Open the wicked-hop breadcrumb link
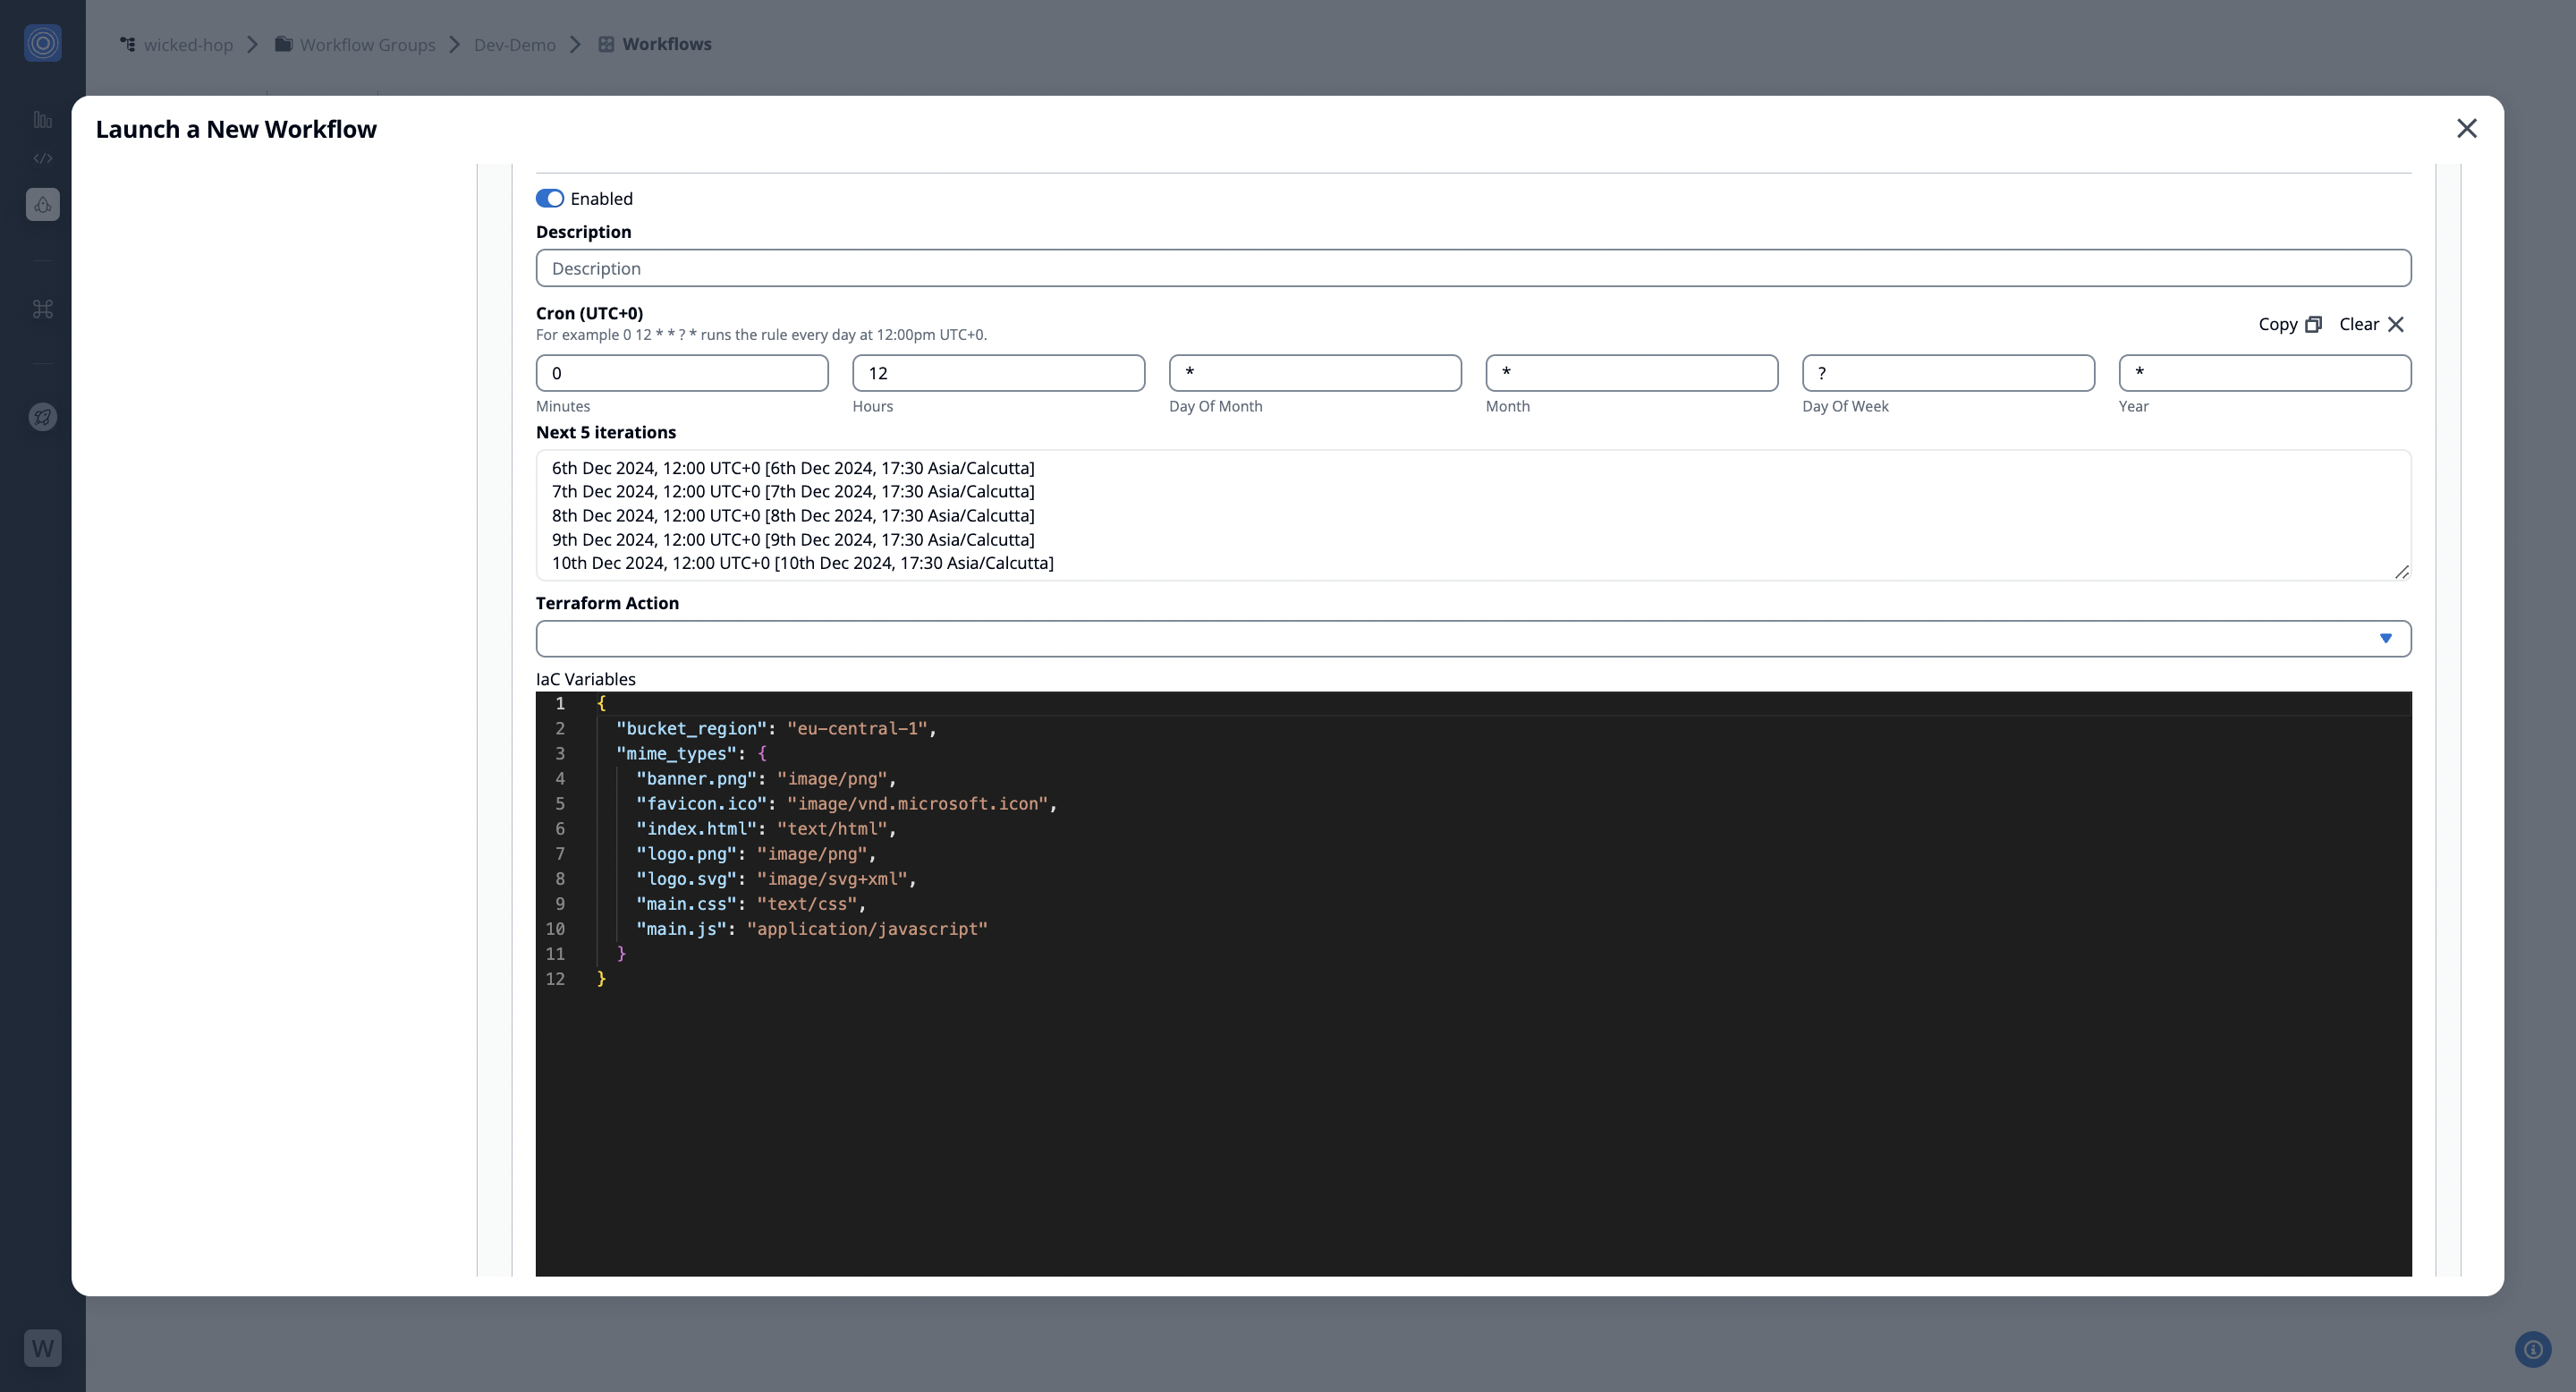 (x=187, y=44)
